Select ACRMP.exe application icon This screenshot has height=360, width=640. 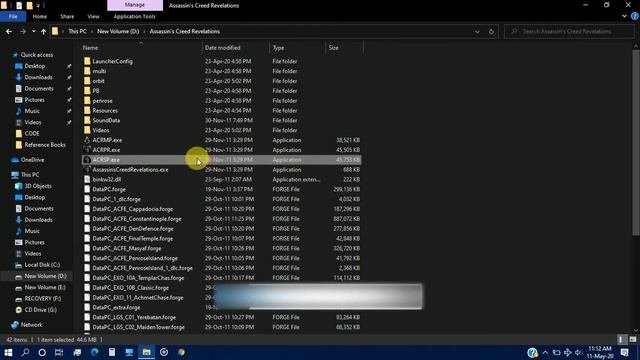coord(87,140)
